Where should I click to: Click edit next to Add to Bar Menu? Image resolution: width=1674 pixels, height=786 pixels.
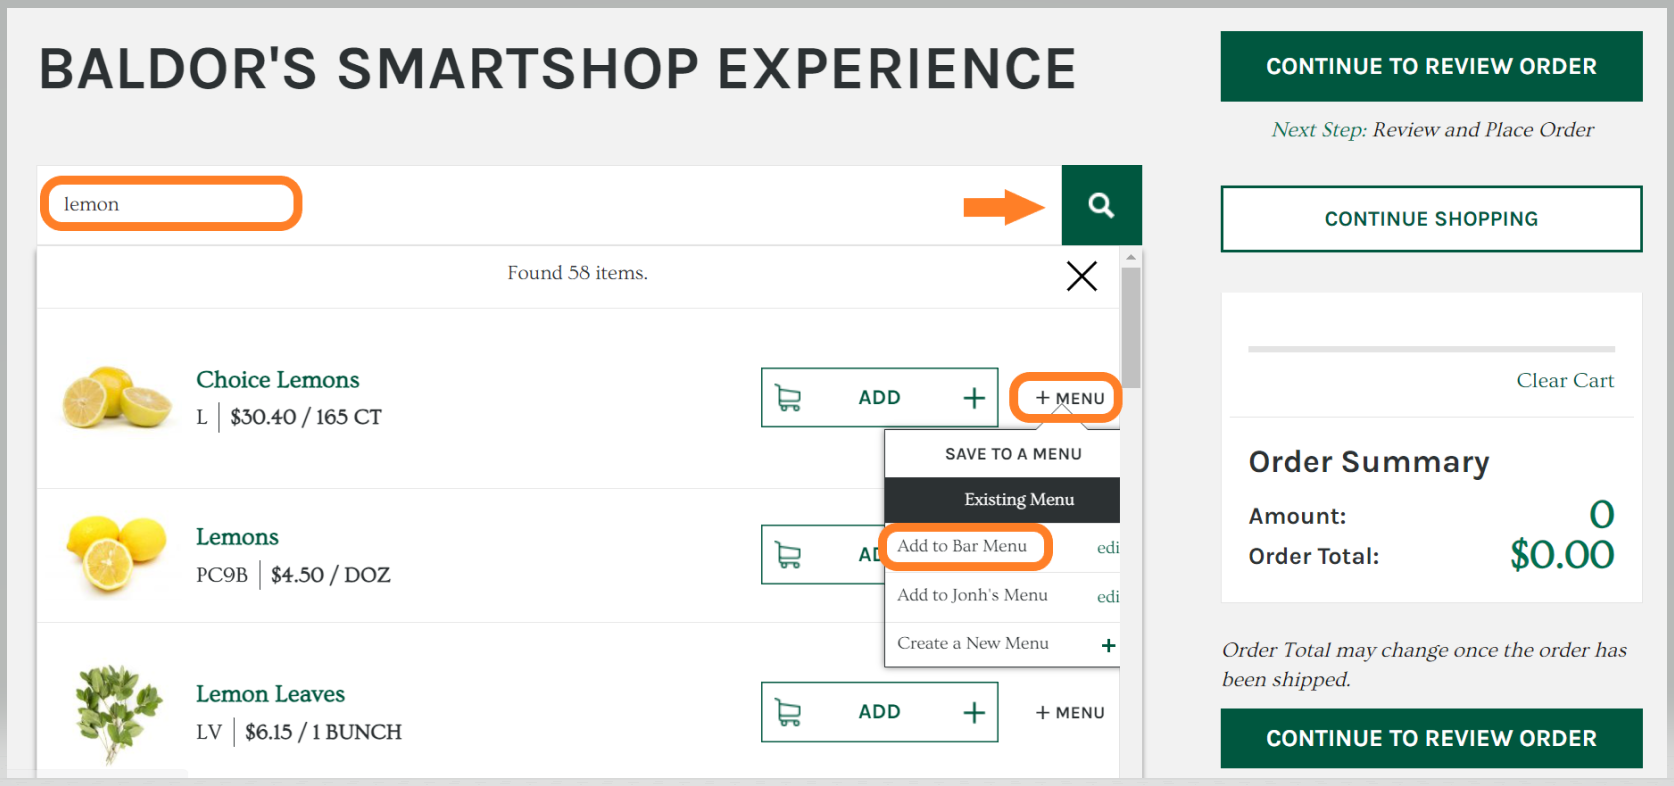click(x=1107, y=548)
